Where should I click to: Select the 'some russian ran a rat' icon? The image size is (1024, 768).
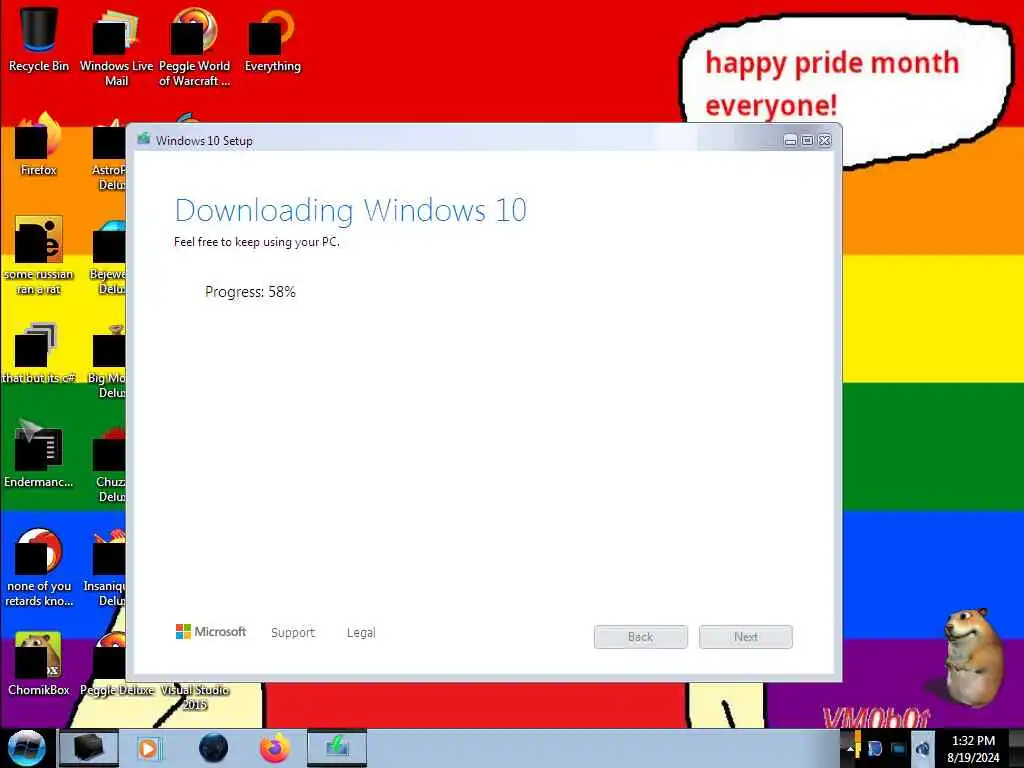[x=39, y=255]
